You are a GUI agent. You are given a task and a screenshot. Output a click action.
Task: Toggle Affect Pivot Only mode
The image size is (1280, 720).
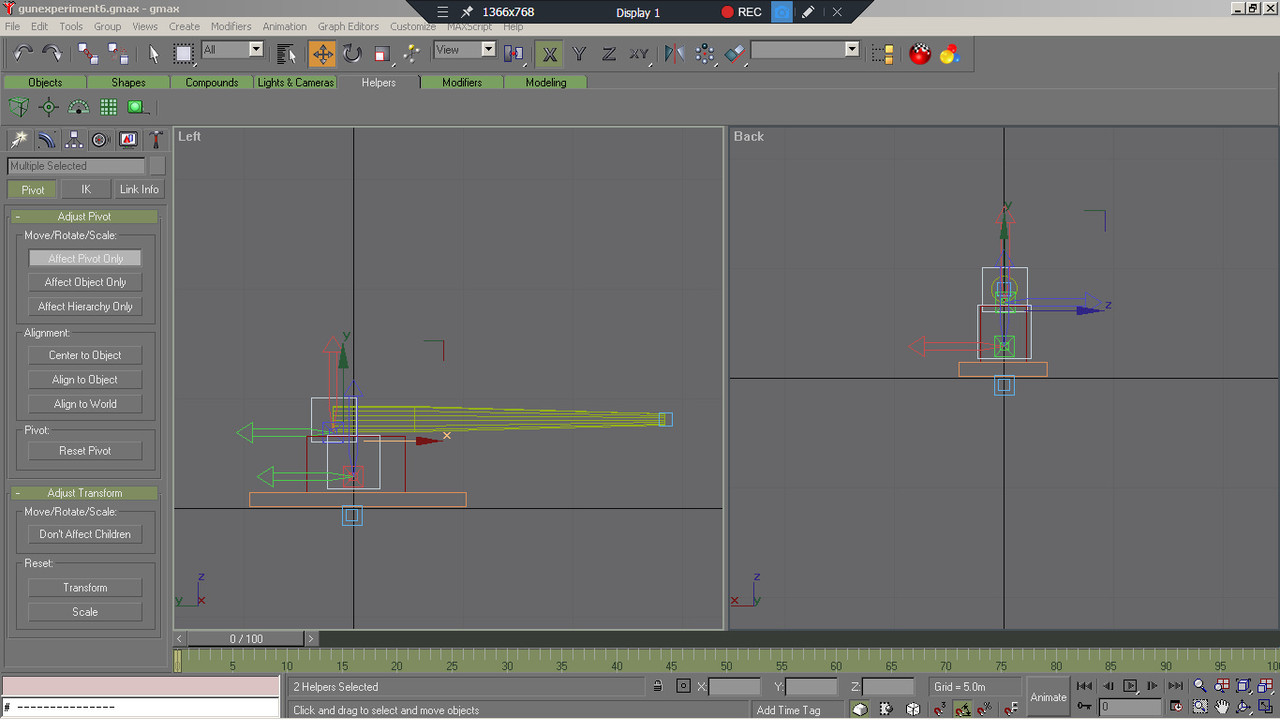click(x=85, y=258)
